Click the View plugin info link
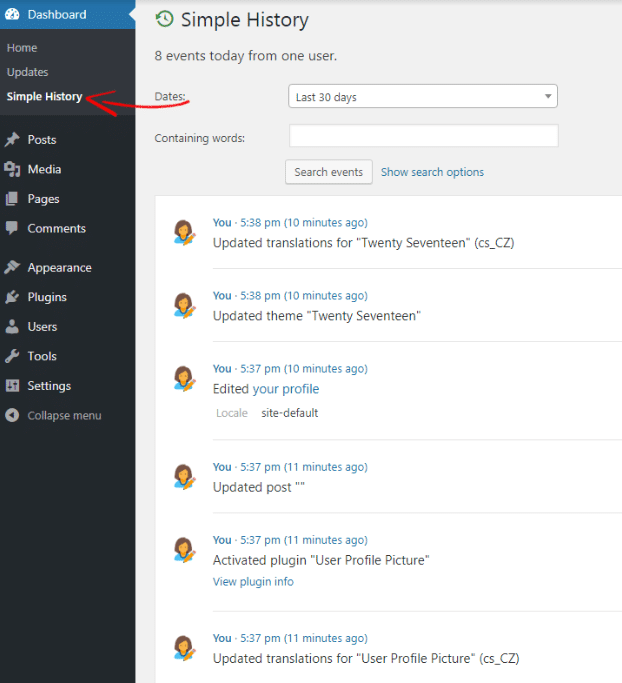Viewport: 622px width, 683px height. pos(253,581)
